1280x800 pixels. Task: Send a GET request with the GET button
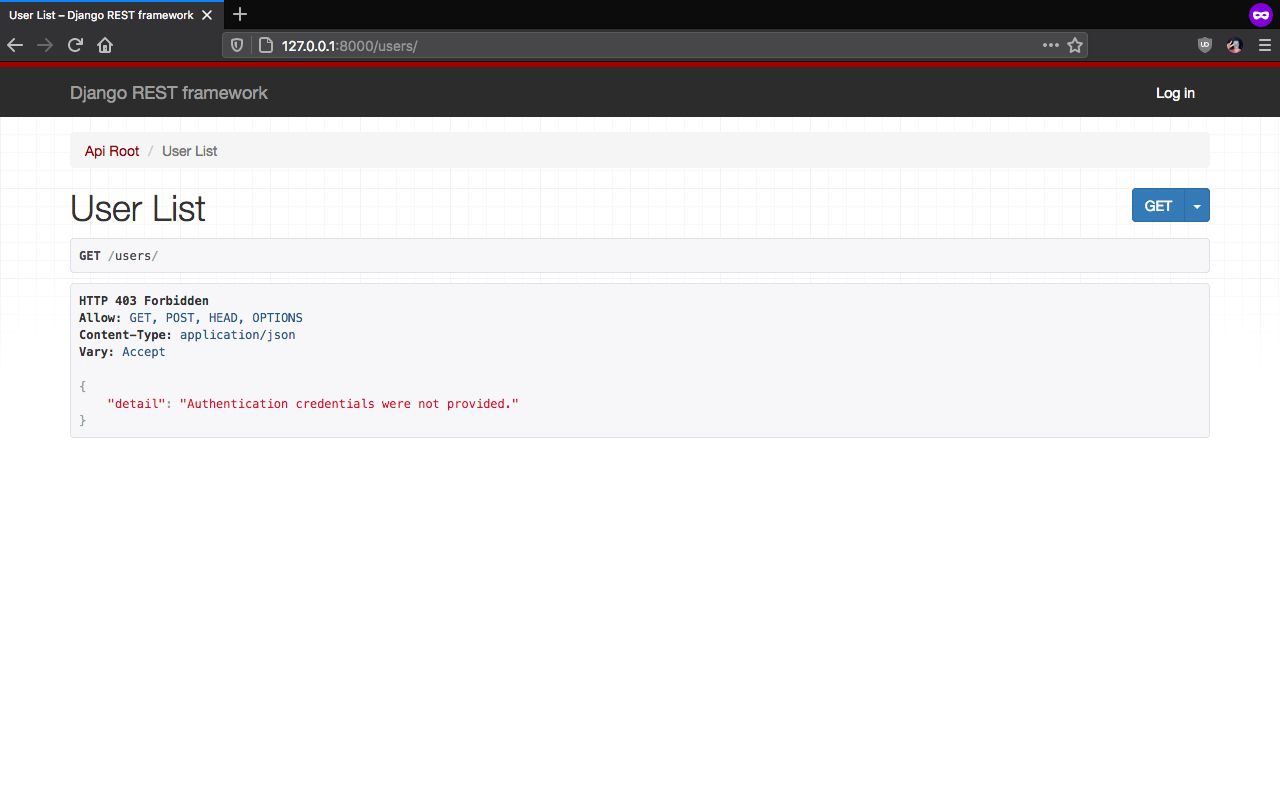click(1158, 205)
